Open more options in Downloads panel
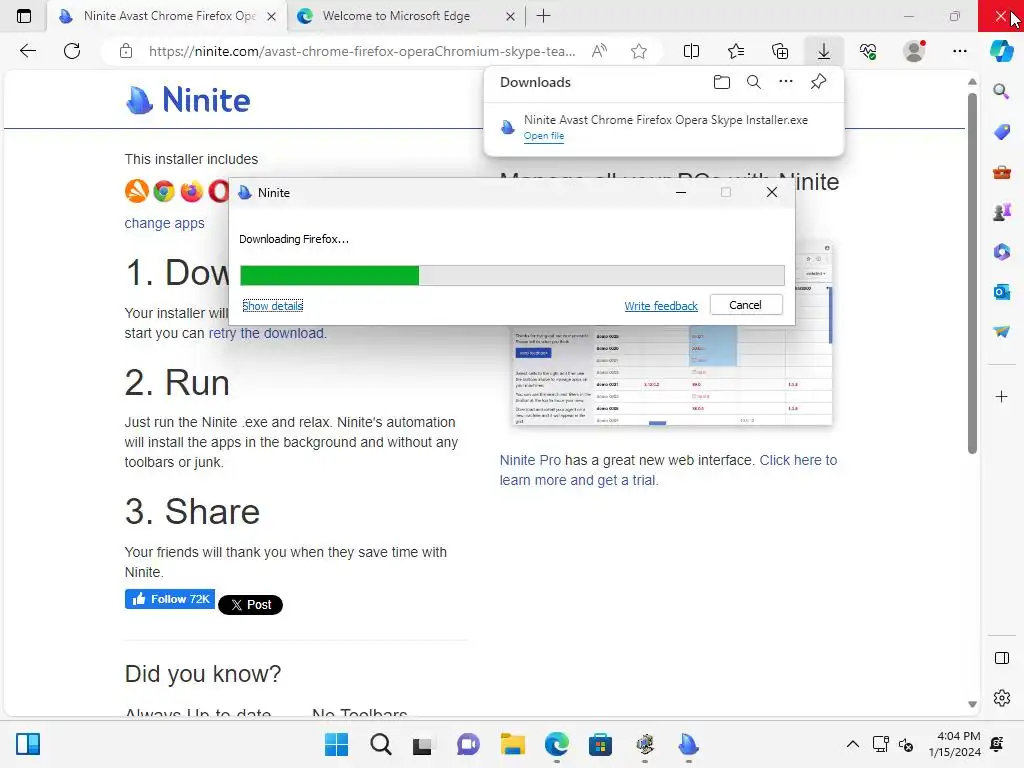This screenshot has width=1024, height=768. click(786, 82)
